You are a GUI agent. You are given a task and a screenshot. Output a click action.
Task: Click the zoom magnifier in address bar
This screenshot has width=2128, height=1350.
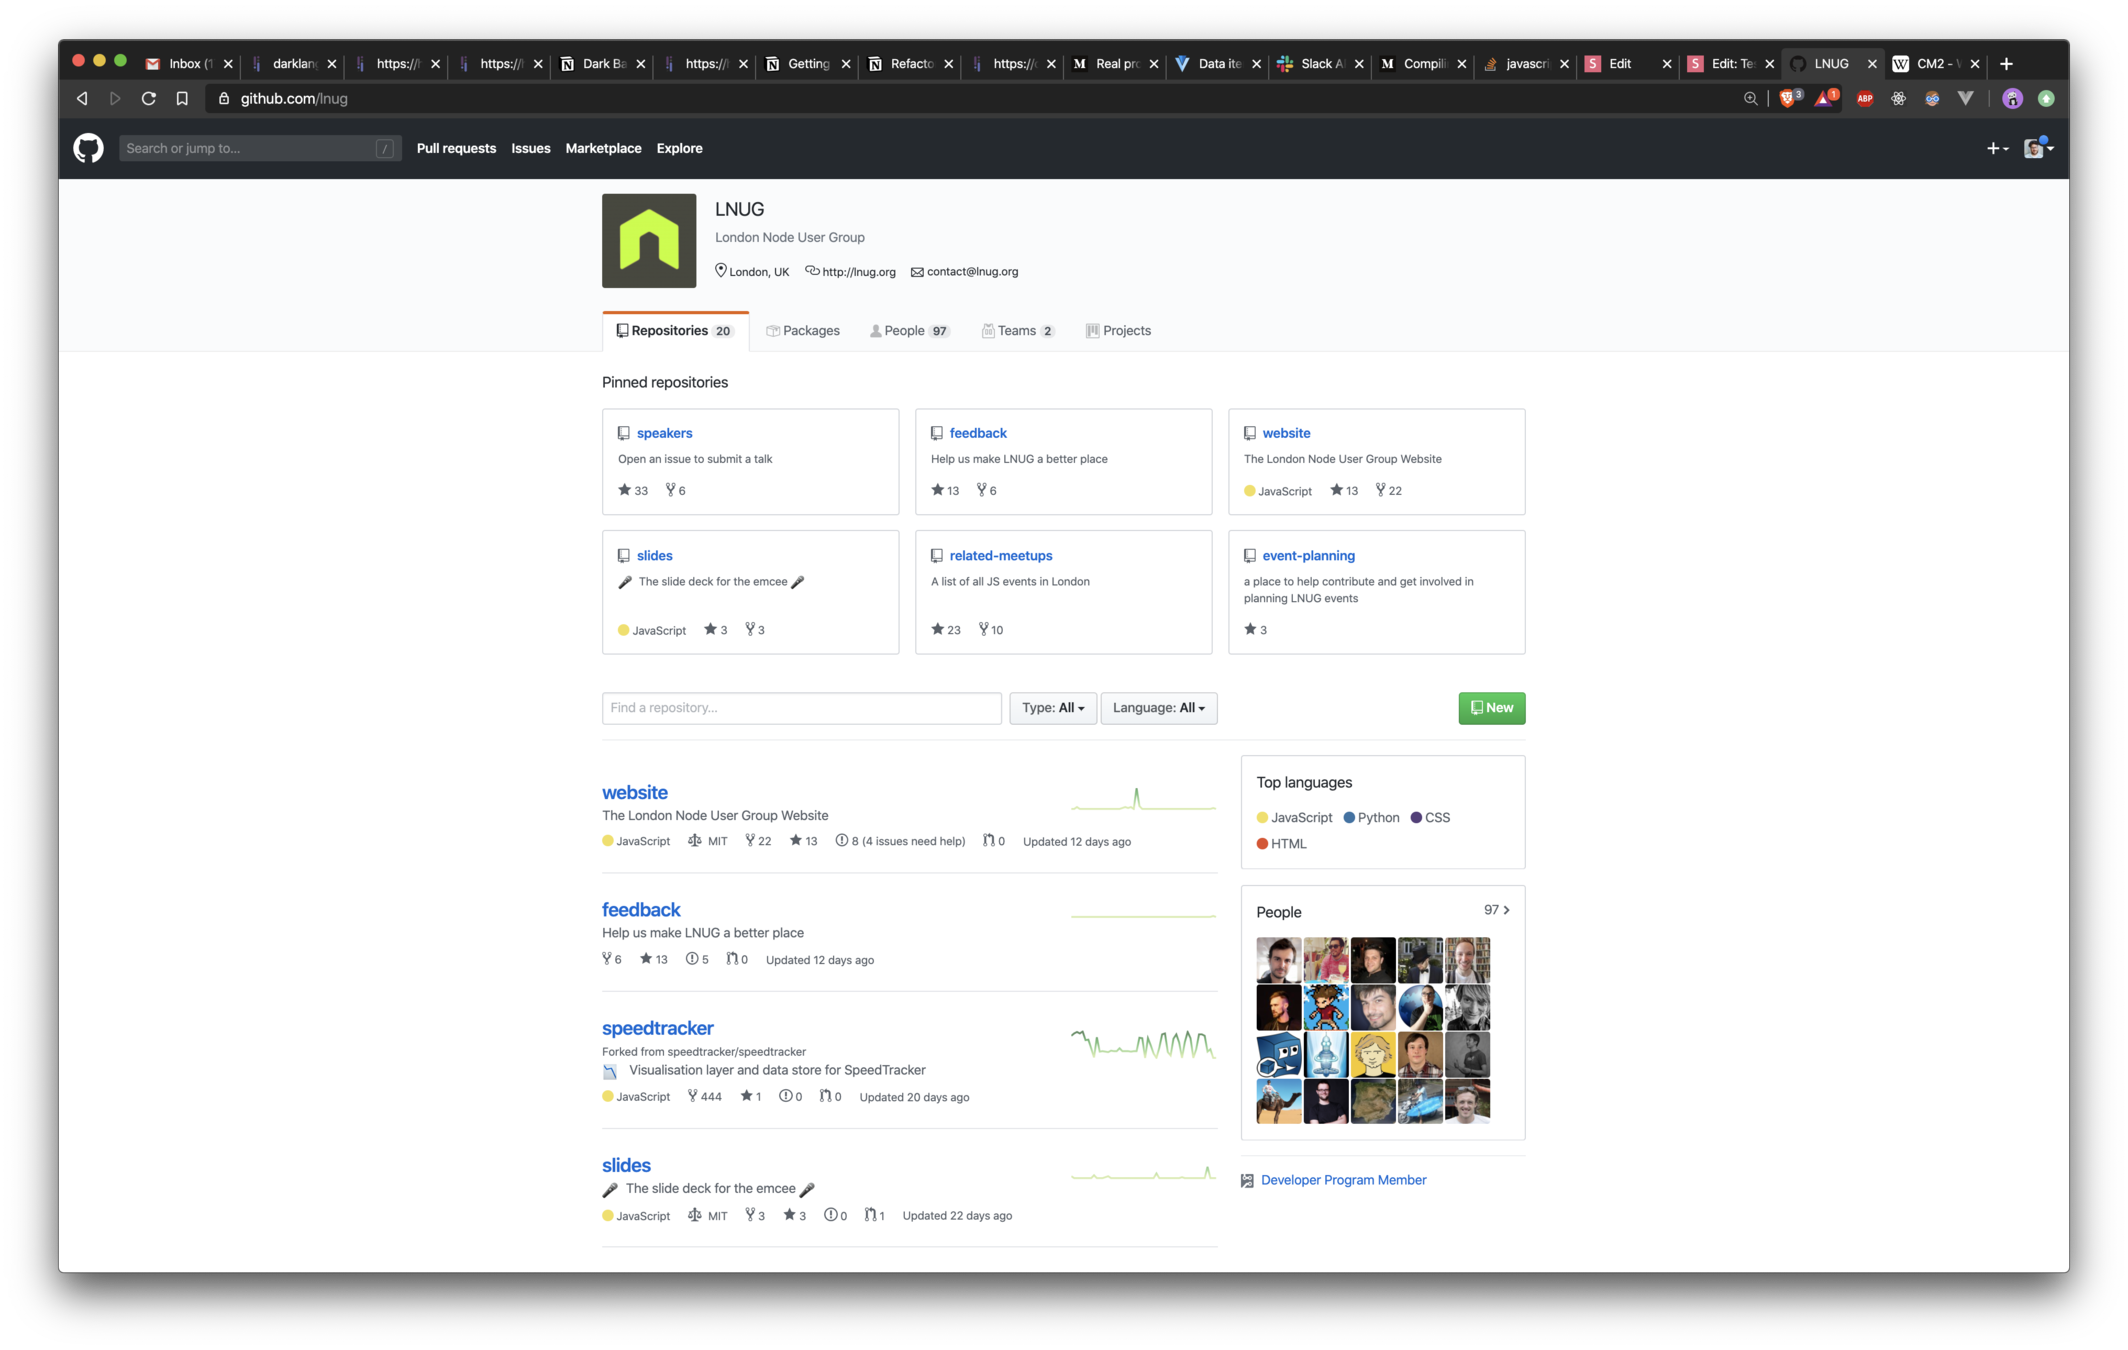click(x=1750, y=98)
